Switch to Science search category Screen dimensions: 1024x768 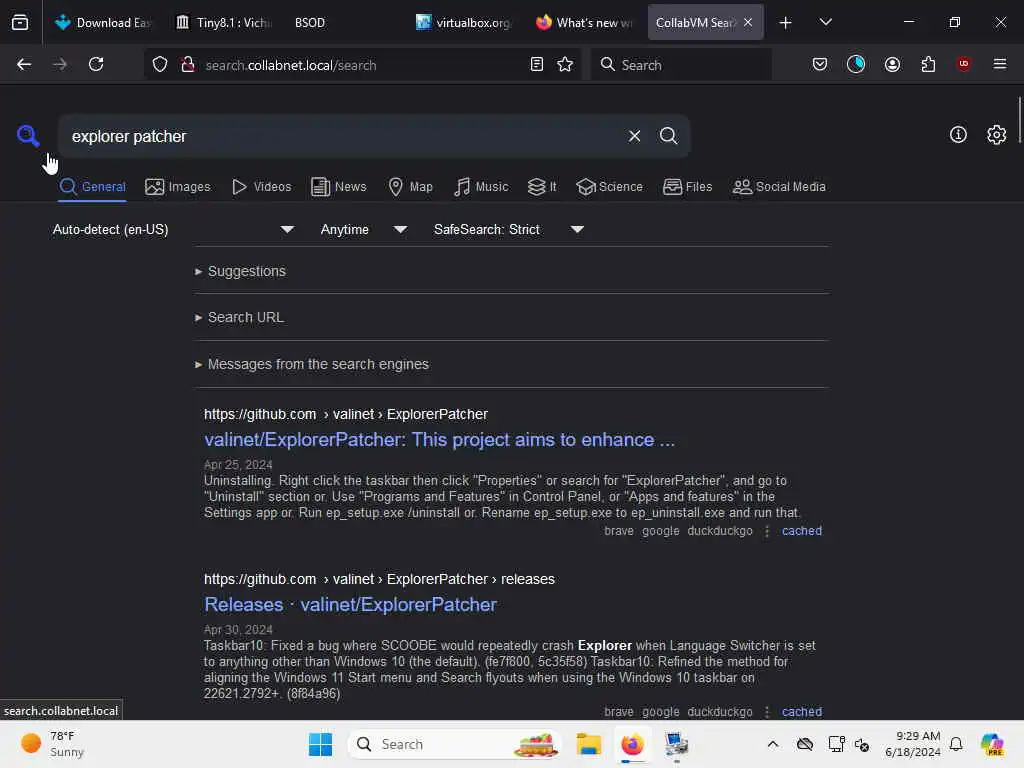coord(609,187)
